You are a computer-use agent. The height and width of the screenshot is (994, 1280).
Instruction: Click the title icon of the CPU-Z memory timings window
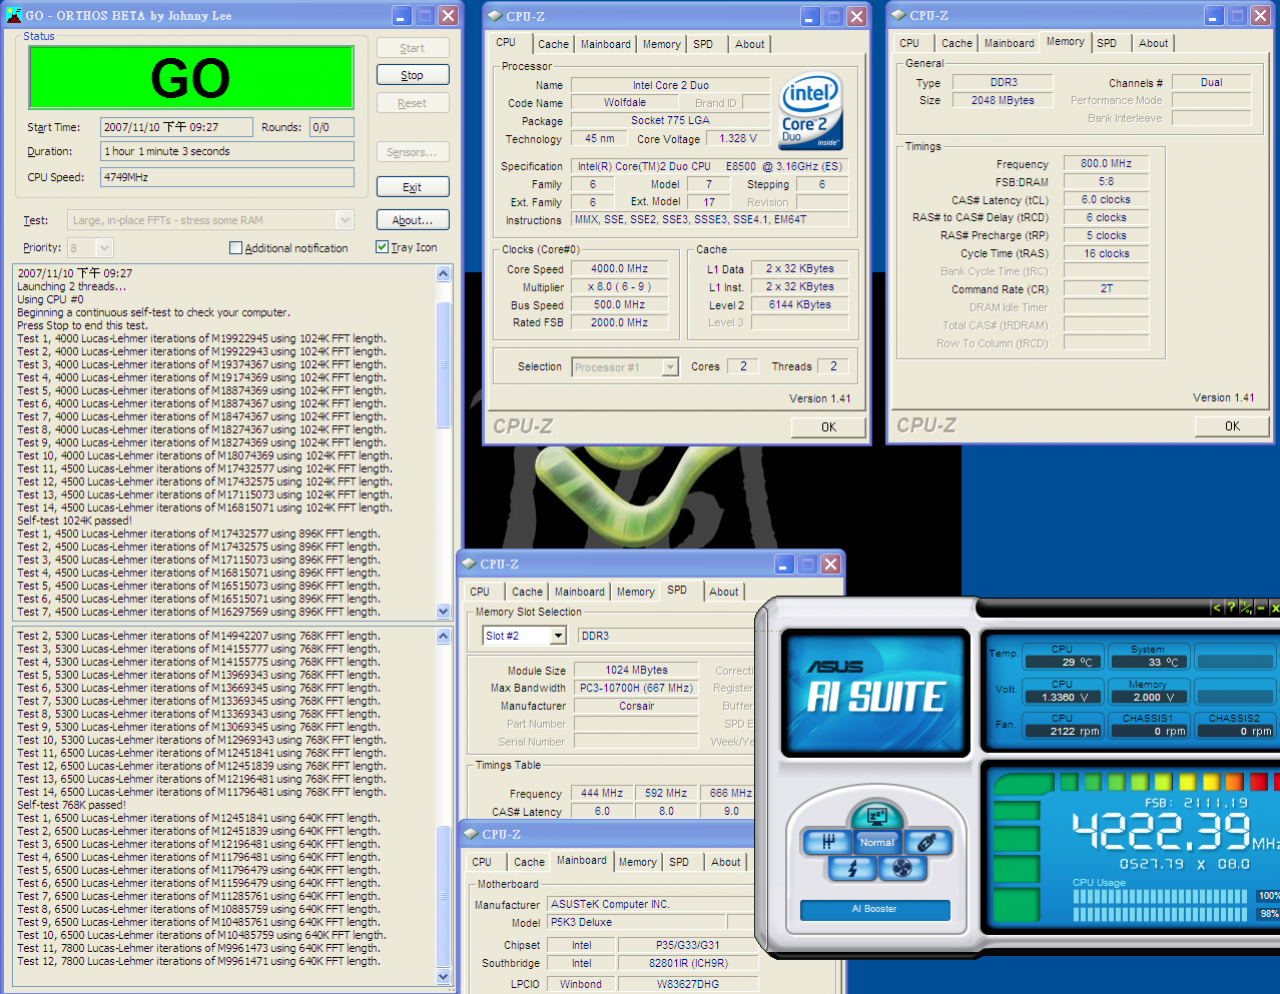coord(898,15)
